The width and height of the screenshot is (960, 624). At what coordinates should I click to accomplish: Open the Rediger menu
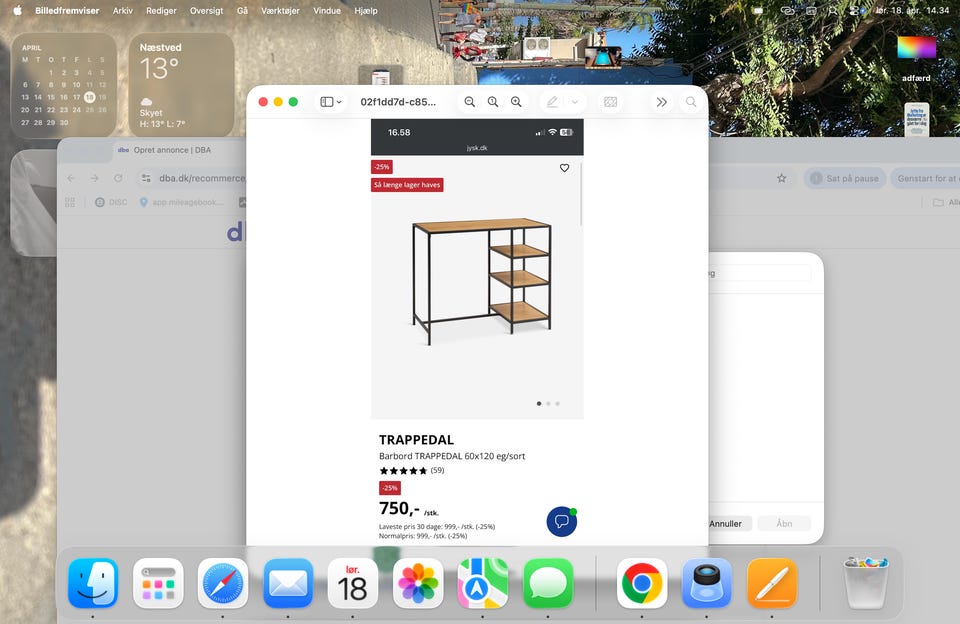tap(161, 10)
